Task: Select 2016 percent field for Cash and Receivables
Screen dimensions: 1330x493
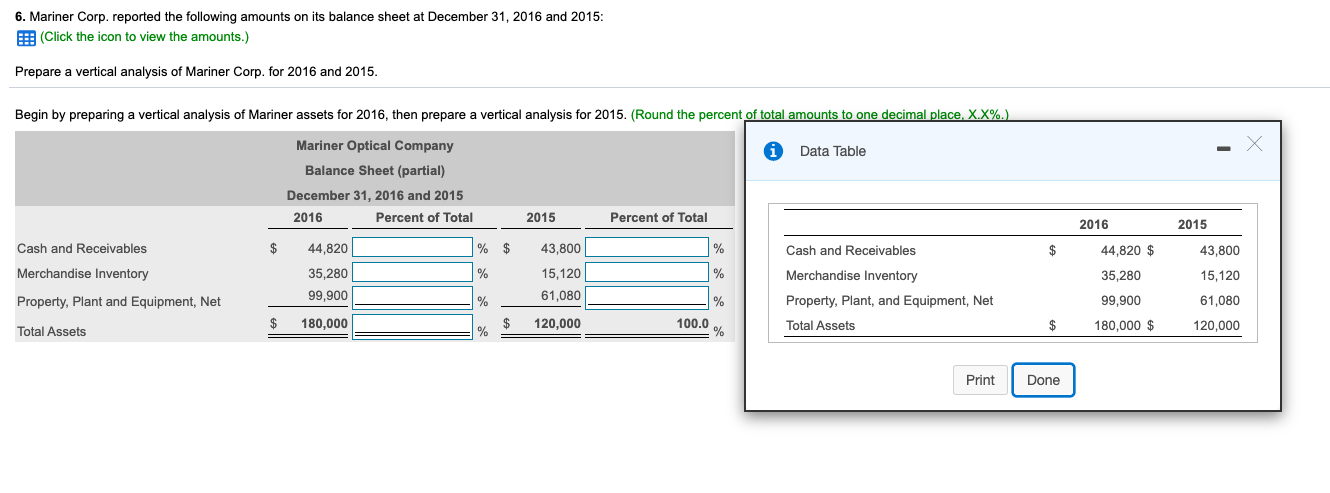Action: click(x=411, y=248)
